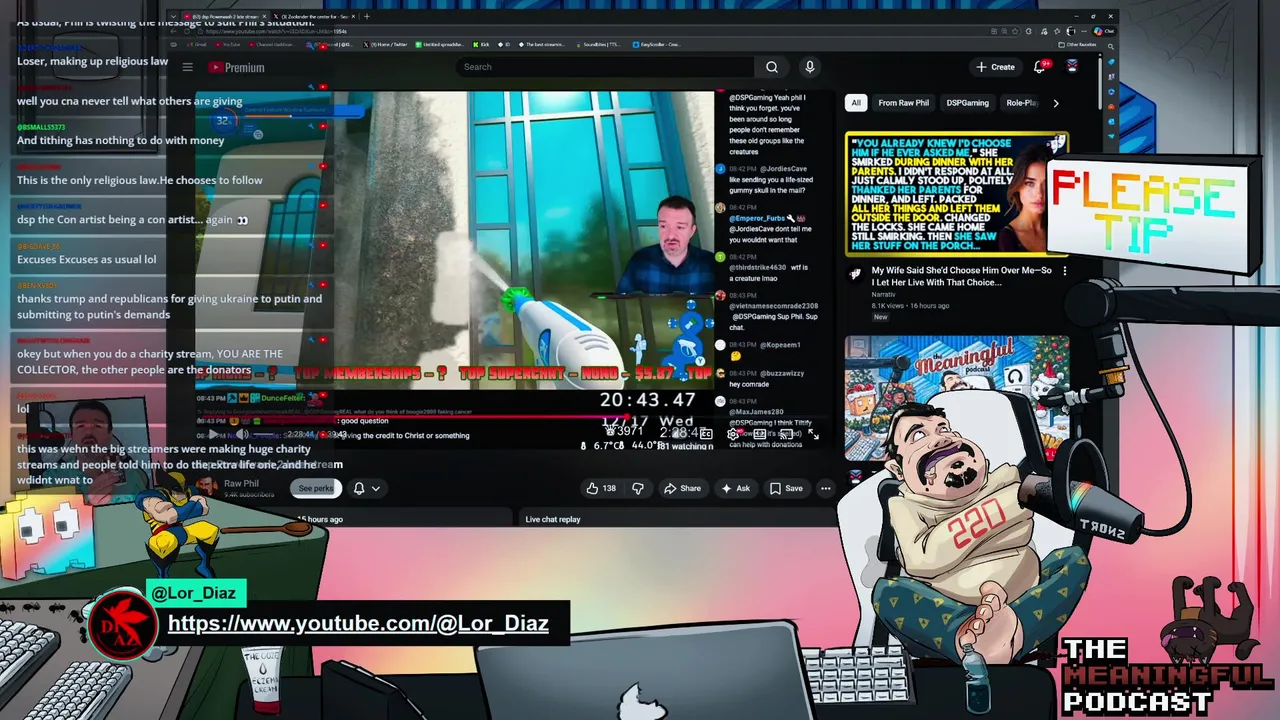Open the tab search dropdown arrow
This screenshot has width=1280, height=720.
point(173,16)
